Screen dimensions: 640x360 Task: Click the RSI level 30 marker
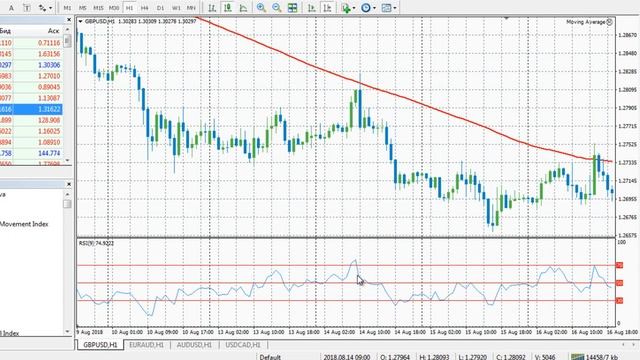click(619, 300)
